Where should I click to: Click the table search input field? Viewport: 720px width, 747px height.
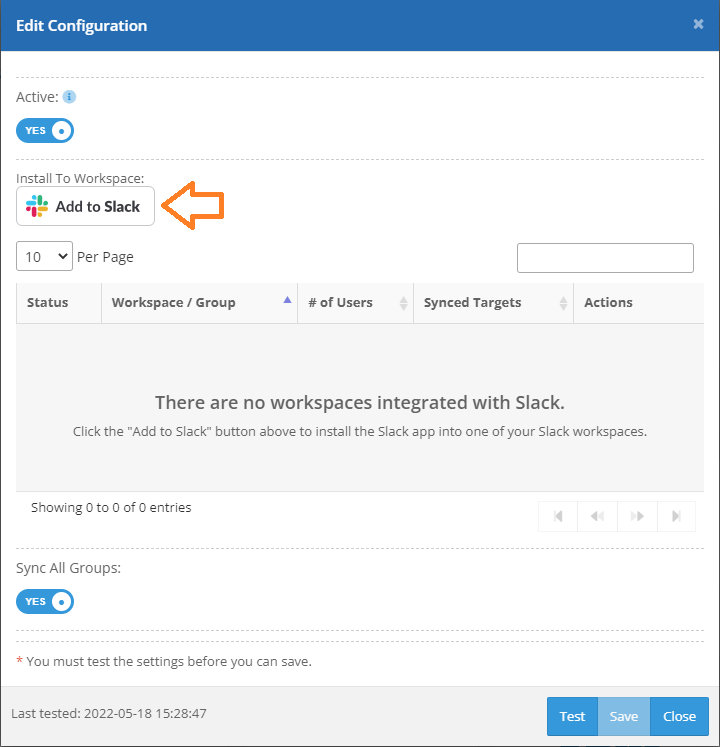point(605,258)
